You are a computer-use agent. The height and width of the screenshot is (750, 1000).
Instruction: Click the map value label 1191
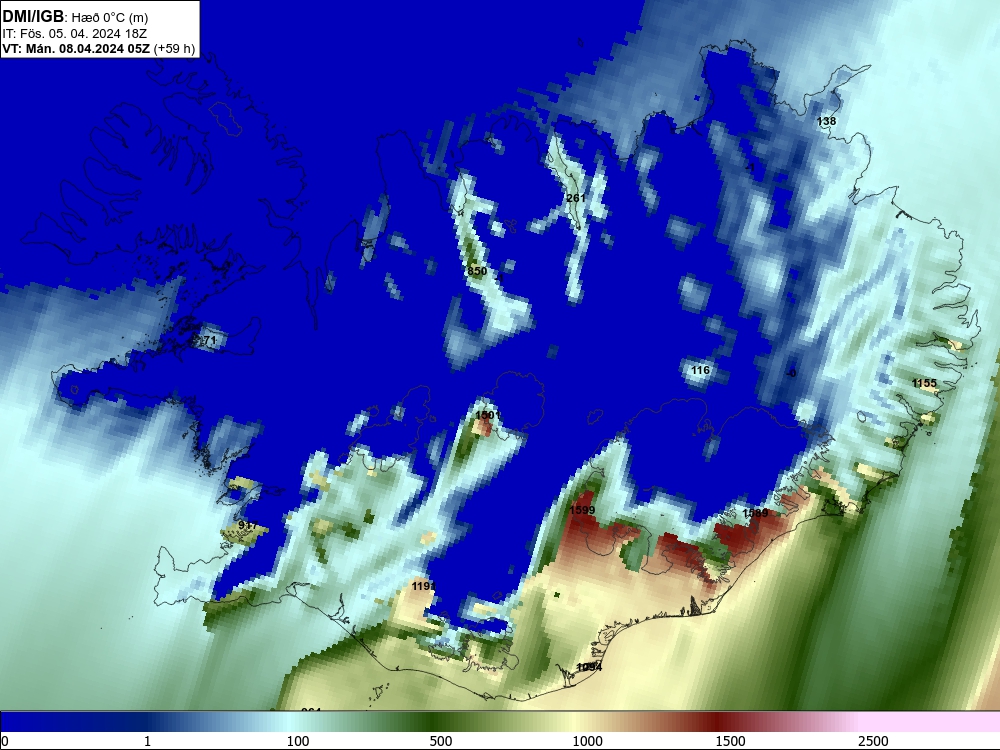point(423,586)
